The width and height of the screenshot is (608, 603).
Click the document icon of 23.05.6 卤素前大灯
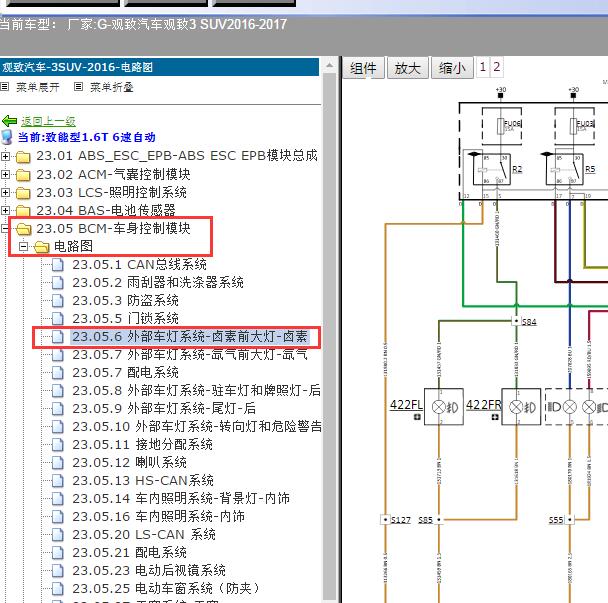coord(58,337)
